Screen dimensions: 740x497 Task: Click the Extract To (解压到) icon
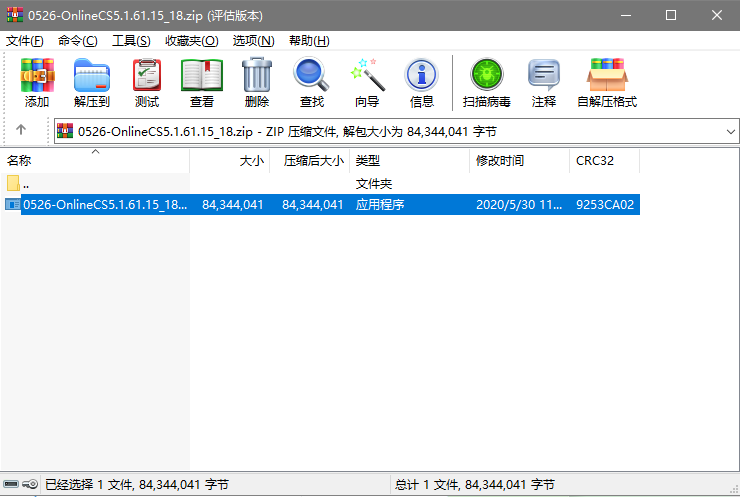92,82
